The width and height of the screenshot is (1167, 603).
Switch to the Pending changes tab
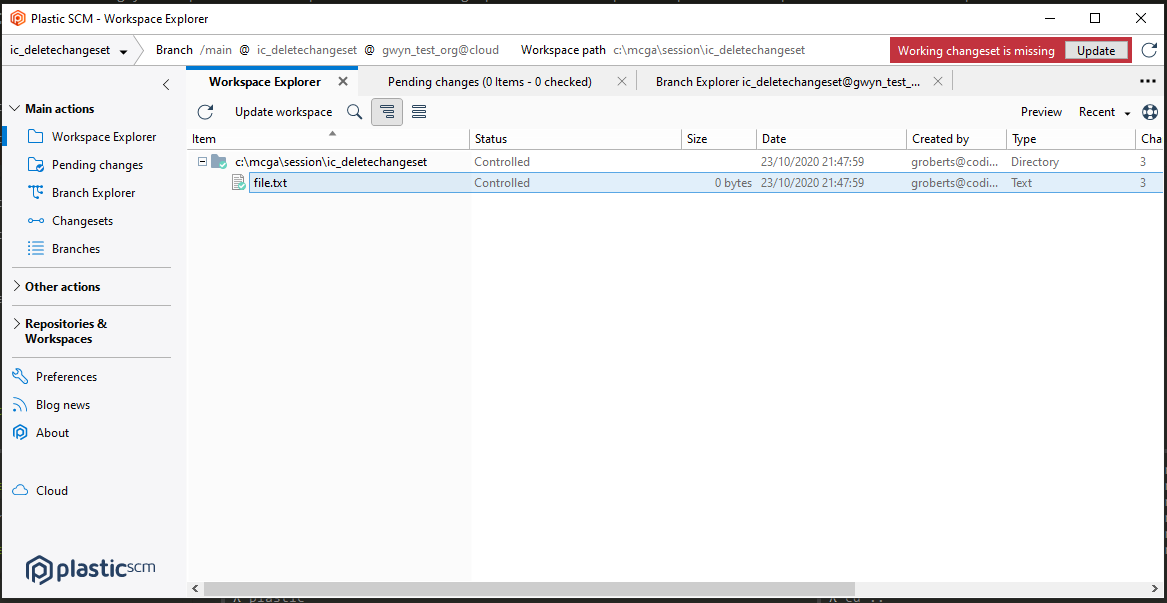(x=490, y=81)
